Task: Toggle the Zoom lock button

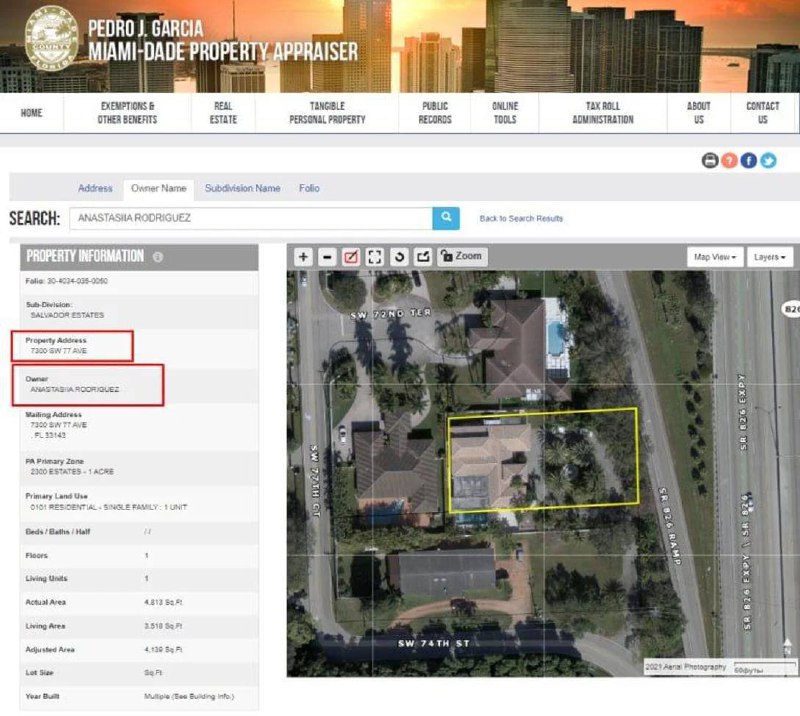Action: pos(461,257)
